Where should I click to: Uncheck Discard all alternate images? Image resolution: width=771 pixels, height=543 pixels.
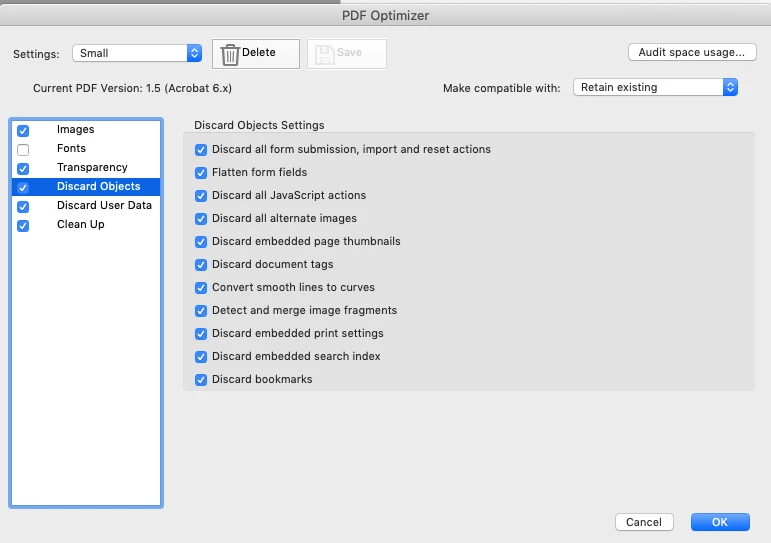201,218
